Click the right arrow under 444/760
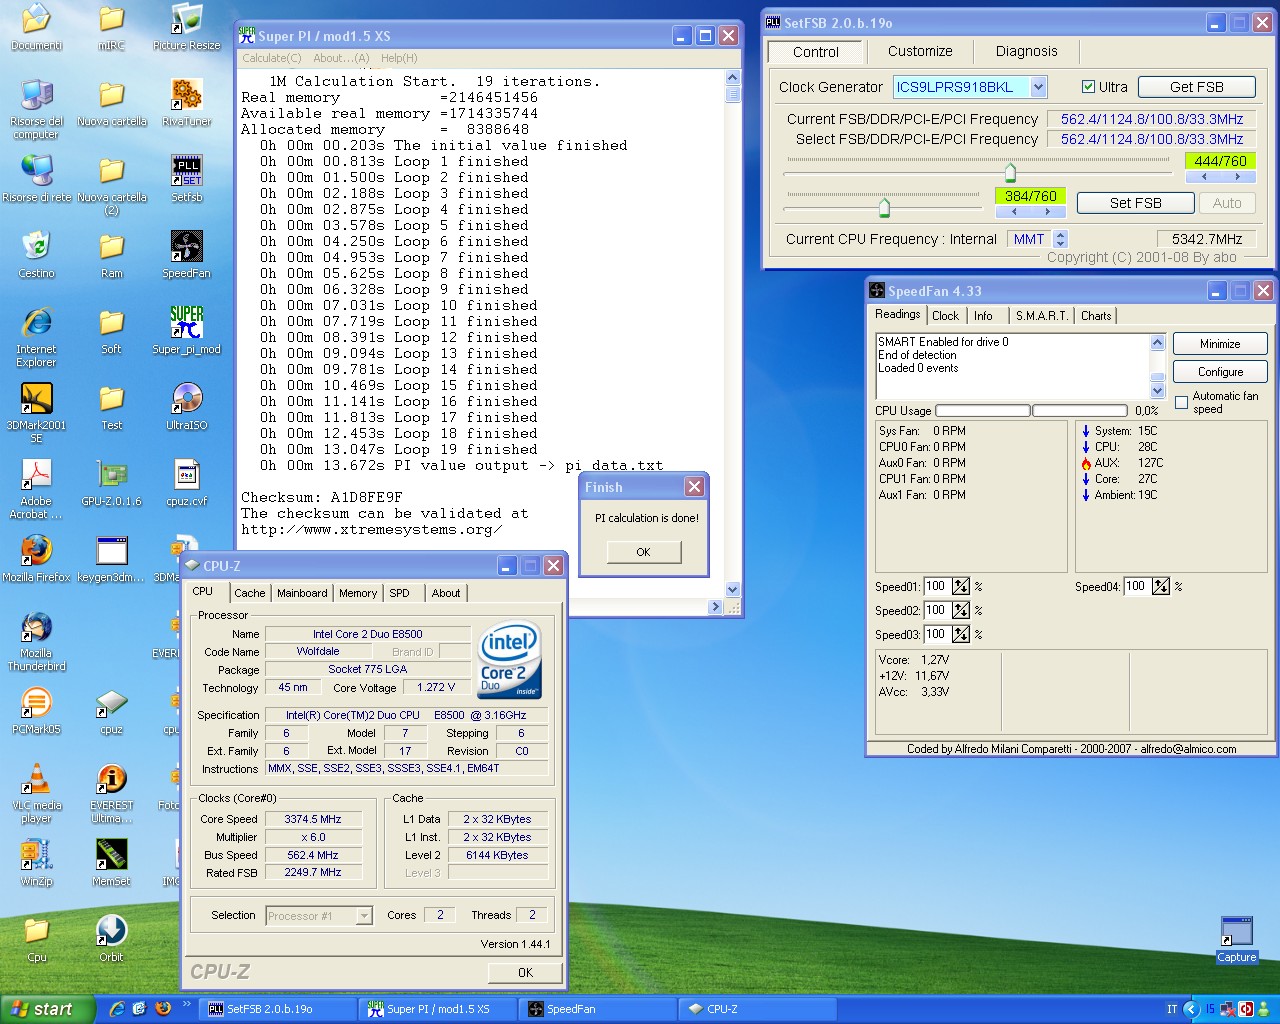The width and height of the screenshot is (1280, 1024). click(1238, 177)
